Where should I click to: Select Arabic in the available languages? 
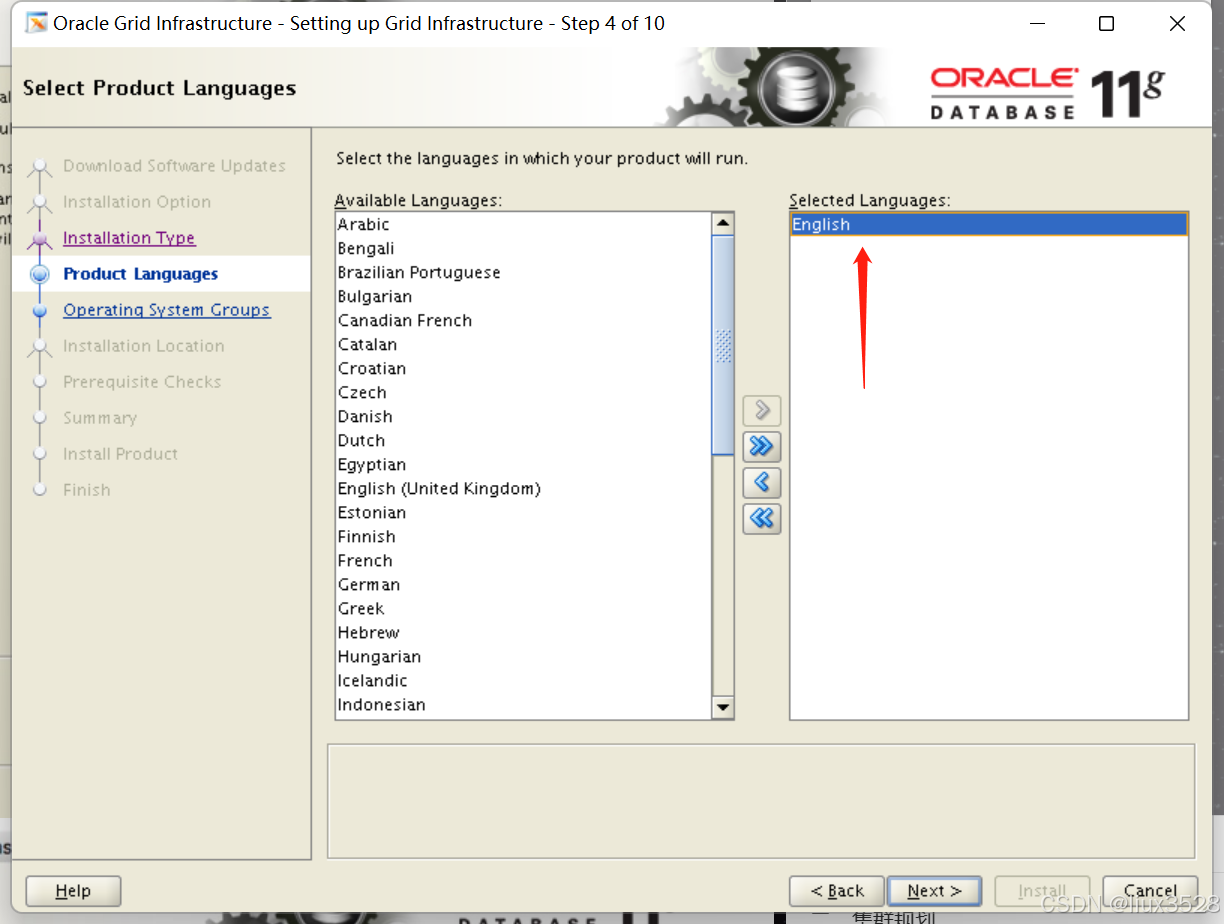[x=523, y=225]
